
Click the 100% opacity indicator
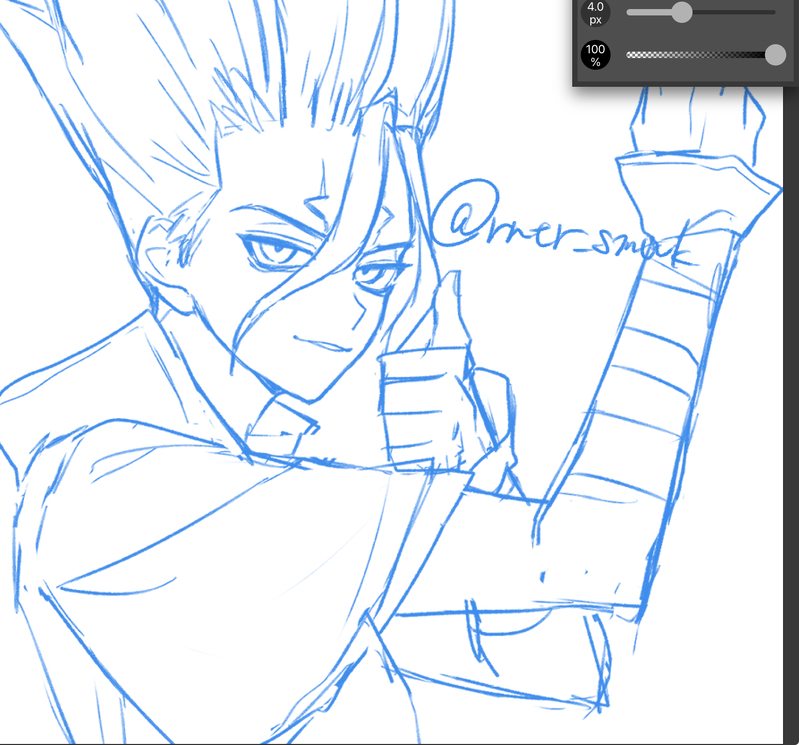[595, 55]
